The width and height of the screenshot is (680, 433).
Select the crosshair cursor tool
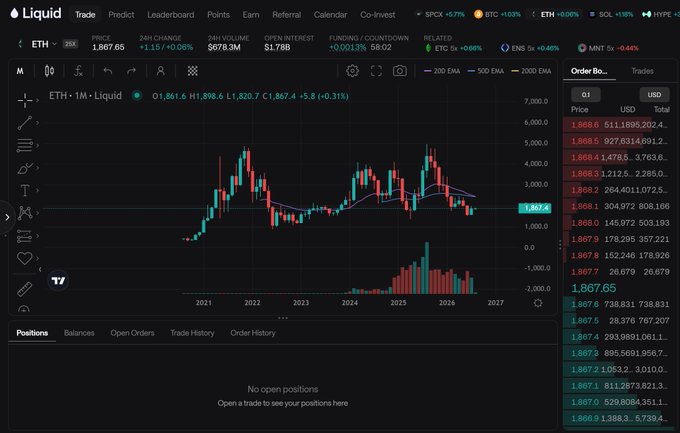click(25, 100)
